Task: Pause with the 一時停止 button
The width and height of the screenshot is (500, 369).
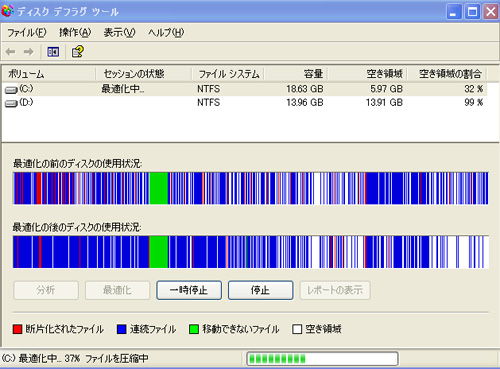Action: (x=189, y=290)
